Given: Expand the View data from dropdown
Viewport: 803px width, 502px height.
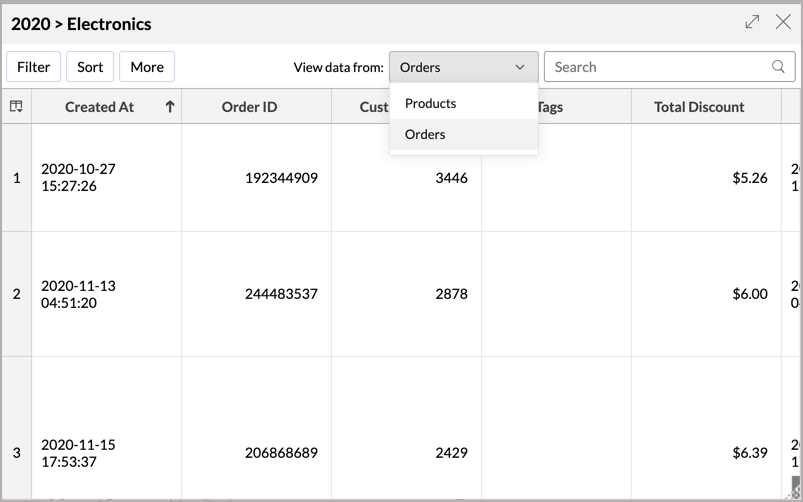Looking at the screenshot, I should [x=463, y=67].
